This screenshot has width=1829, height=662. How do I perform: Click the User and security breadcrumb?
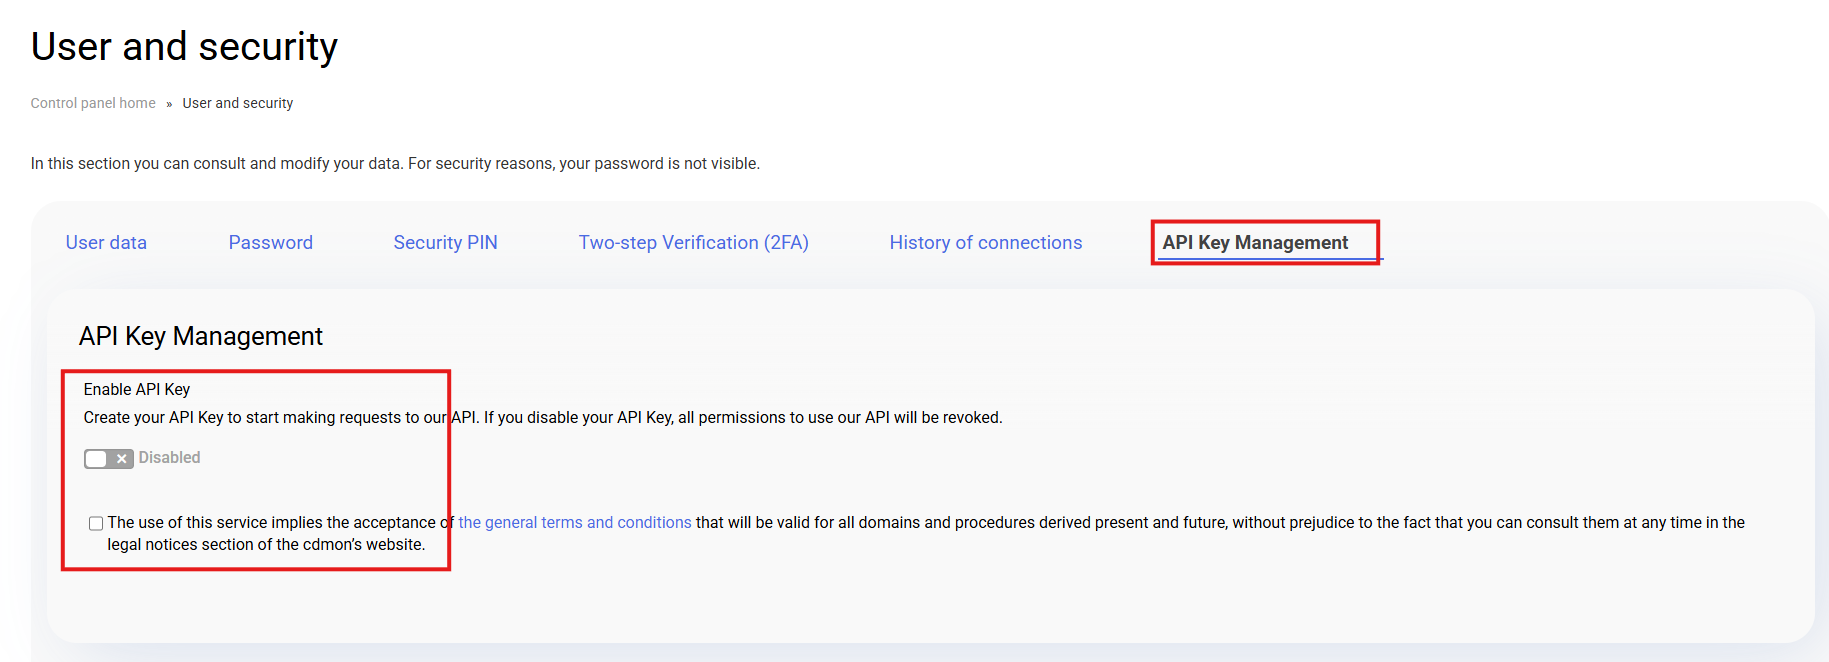tap(237, 103)
